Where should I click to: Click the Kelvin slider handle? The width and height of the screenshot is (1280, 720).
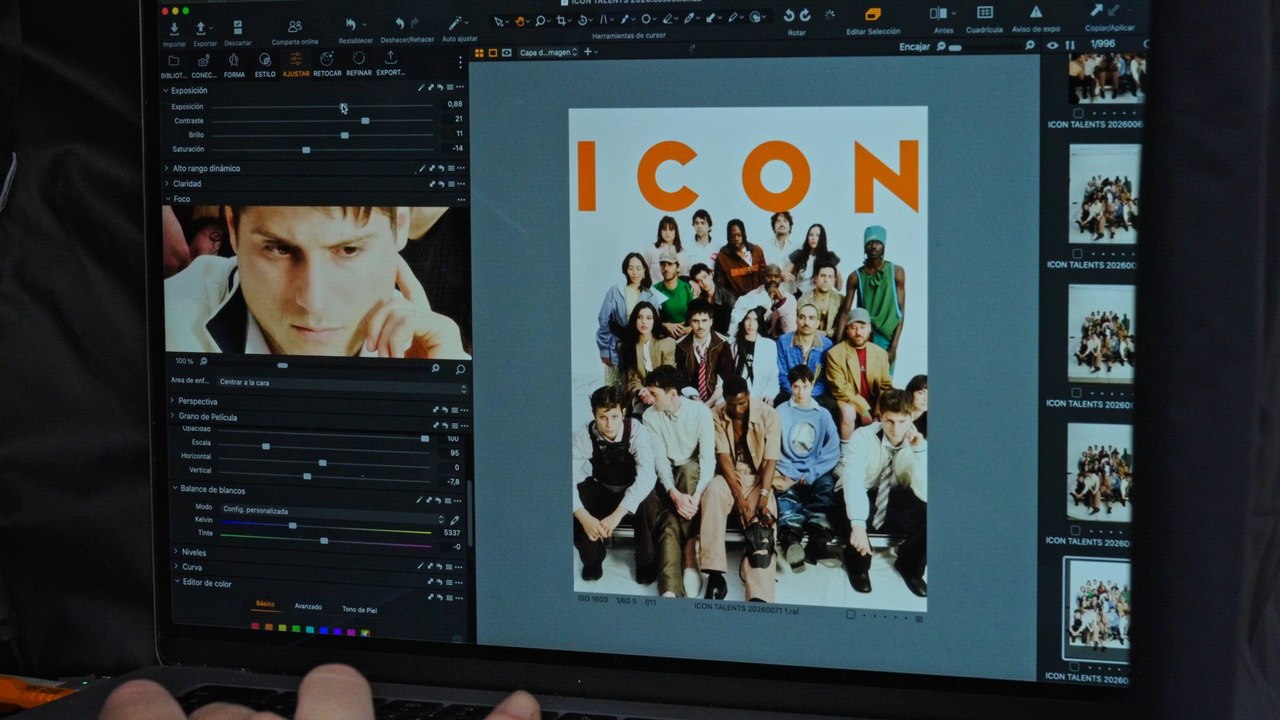pyautogui.click(x=292, y=525)
